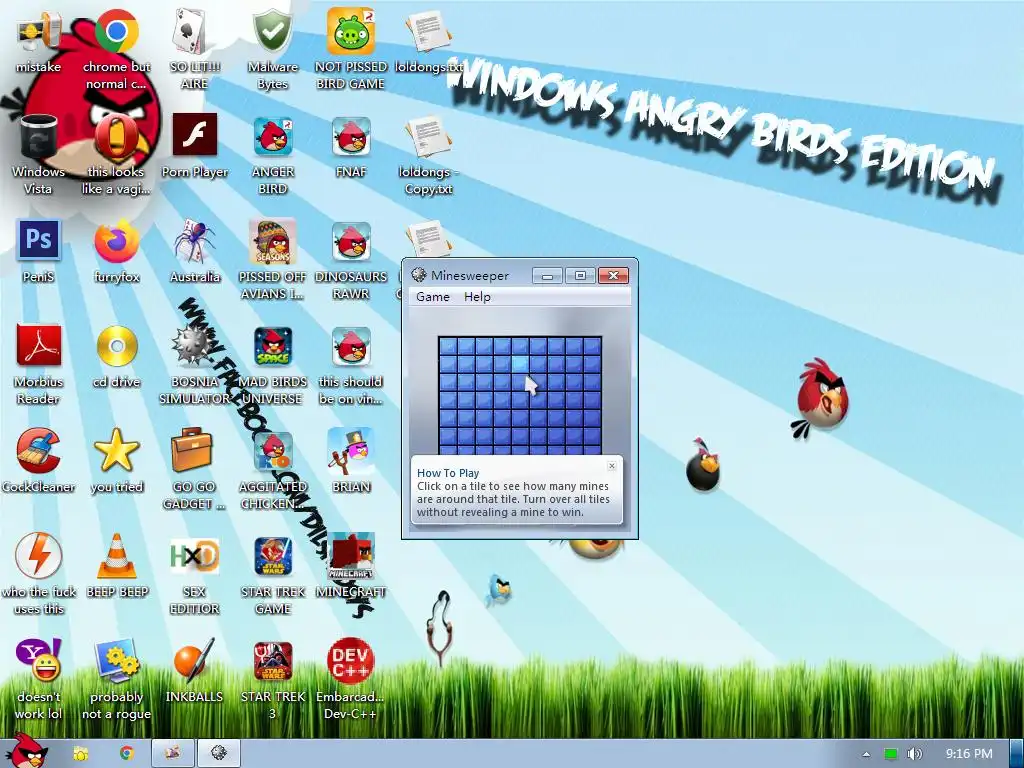Select the 'ANGER BIRD' desktop icon

[273, 136]
